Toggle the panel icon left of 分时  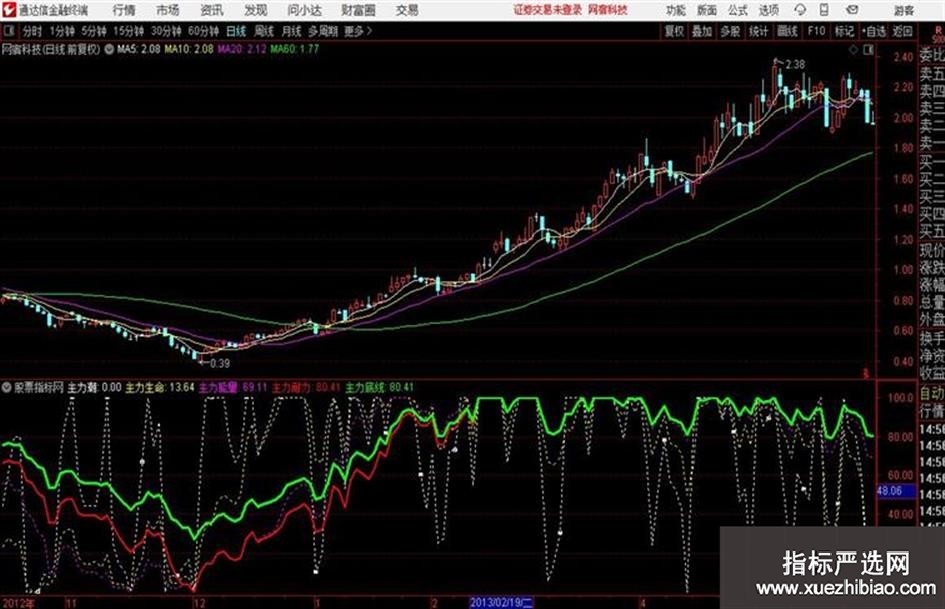point(8,30)
